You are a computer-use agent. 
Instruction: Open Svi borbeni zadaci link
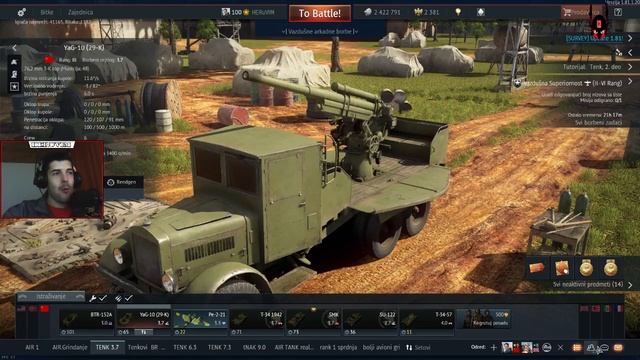[x=598, y=122]
